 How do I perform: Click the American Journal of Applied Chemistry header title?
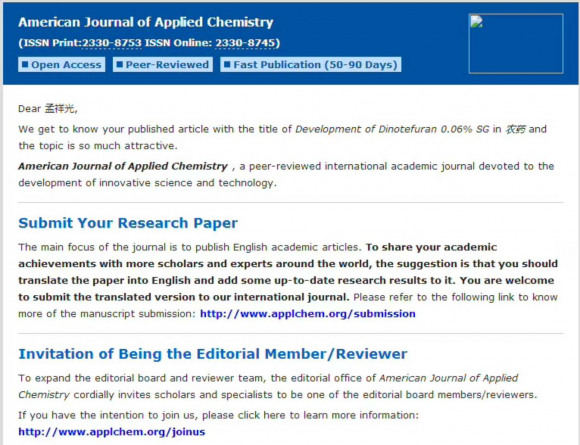tap(146, 22)
